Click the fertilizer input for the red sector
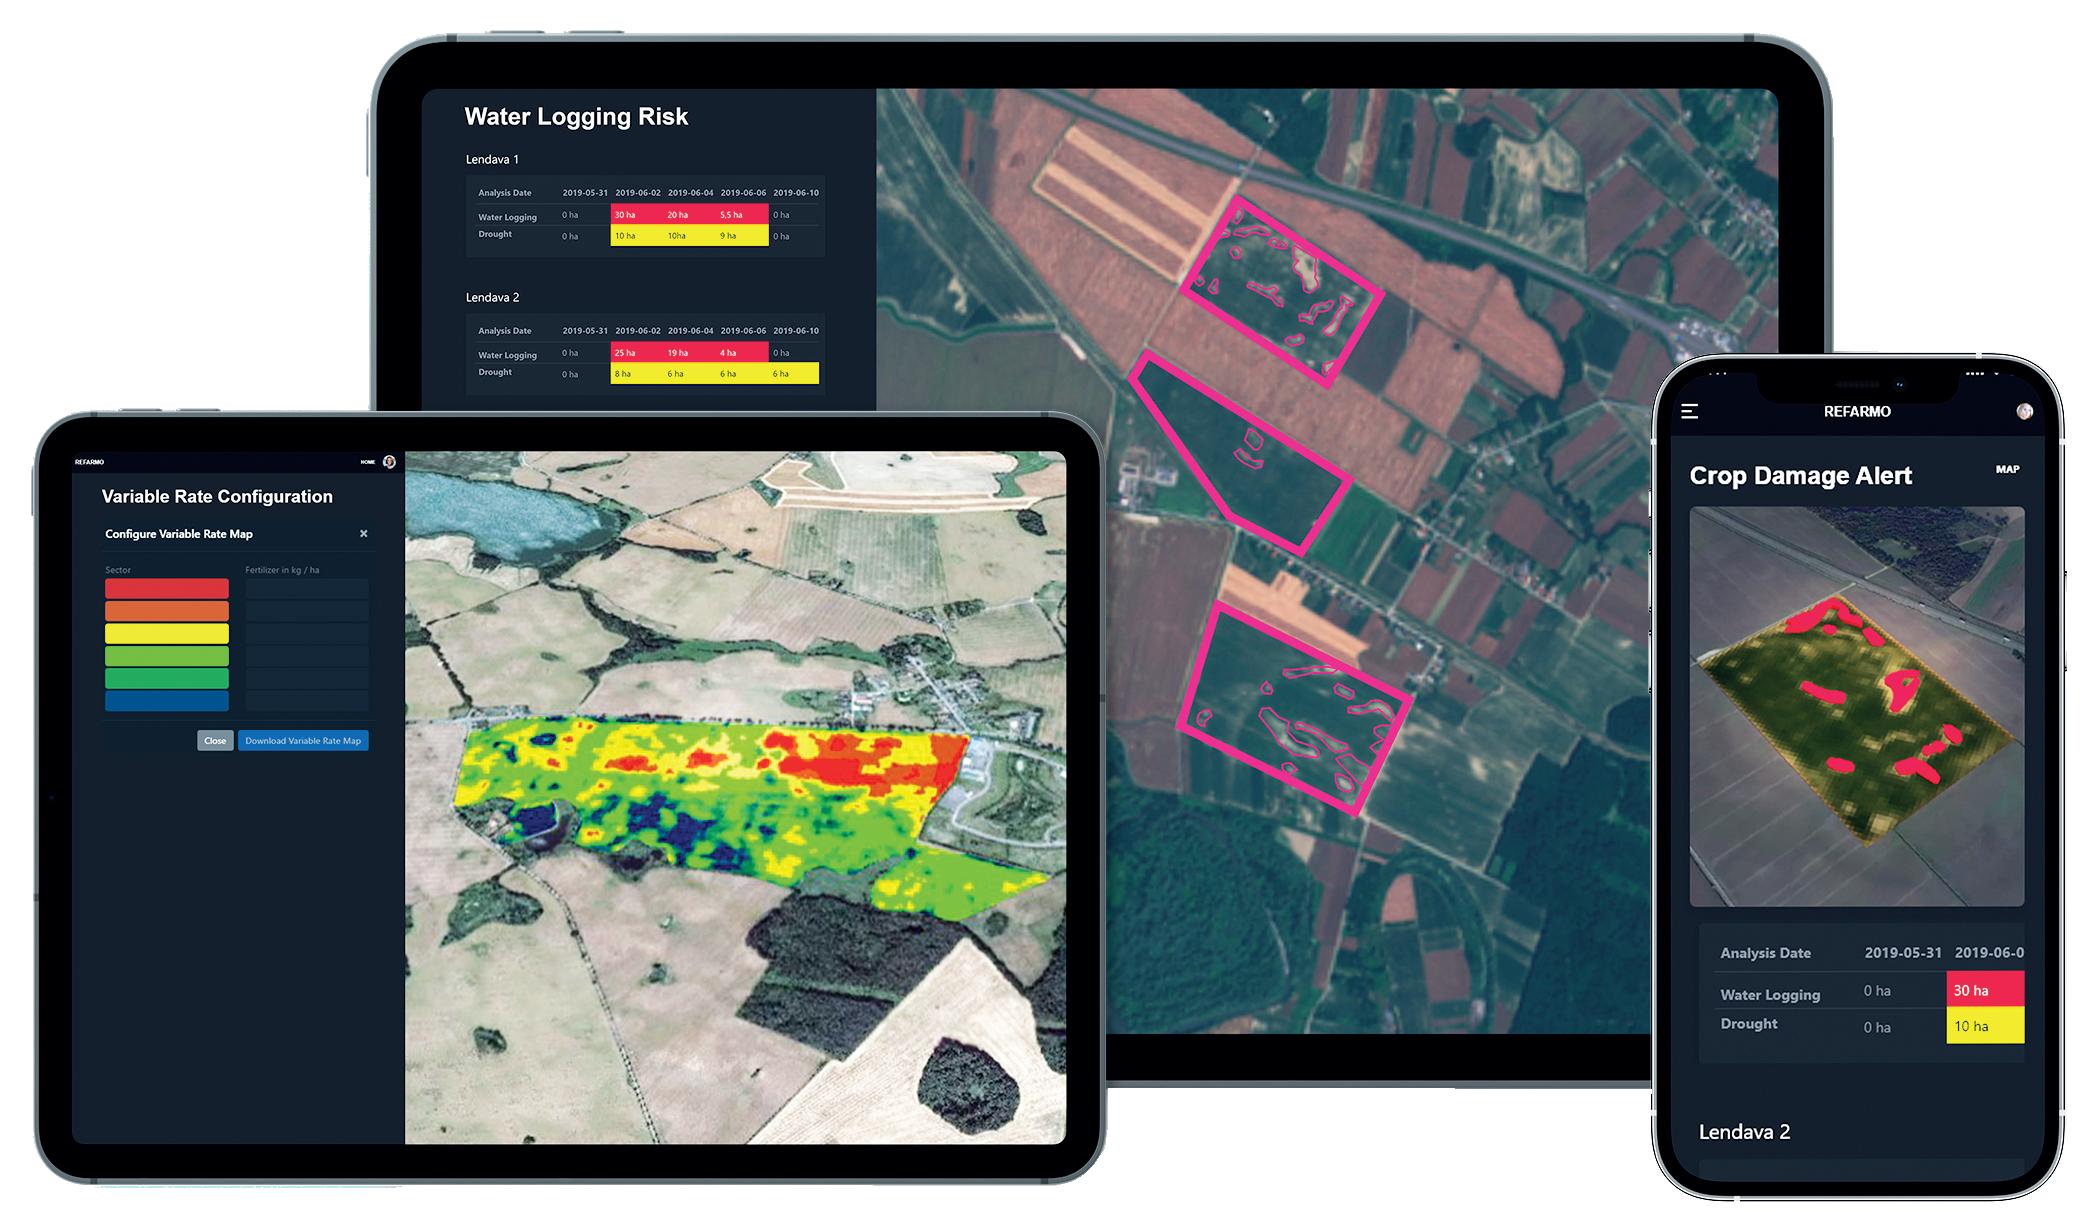Image resolution: width=2096 pixels, height=1214 pixels. [307, 589]
